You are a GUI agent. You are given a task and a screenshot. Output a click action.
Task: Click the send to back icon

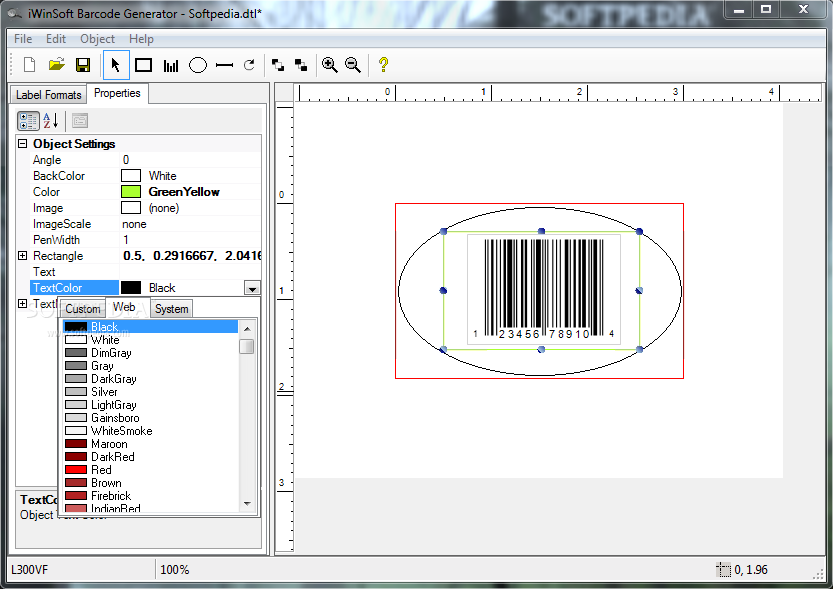pos(301,65)
